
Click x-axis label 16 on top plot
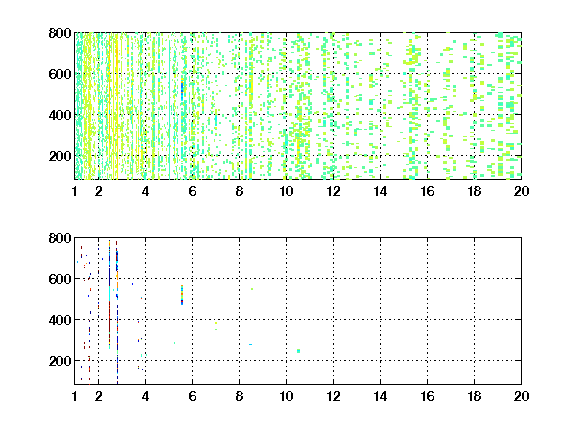pos(427,191)
